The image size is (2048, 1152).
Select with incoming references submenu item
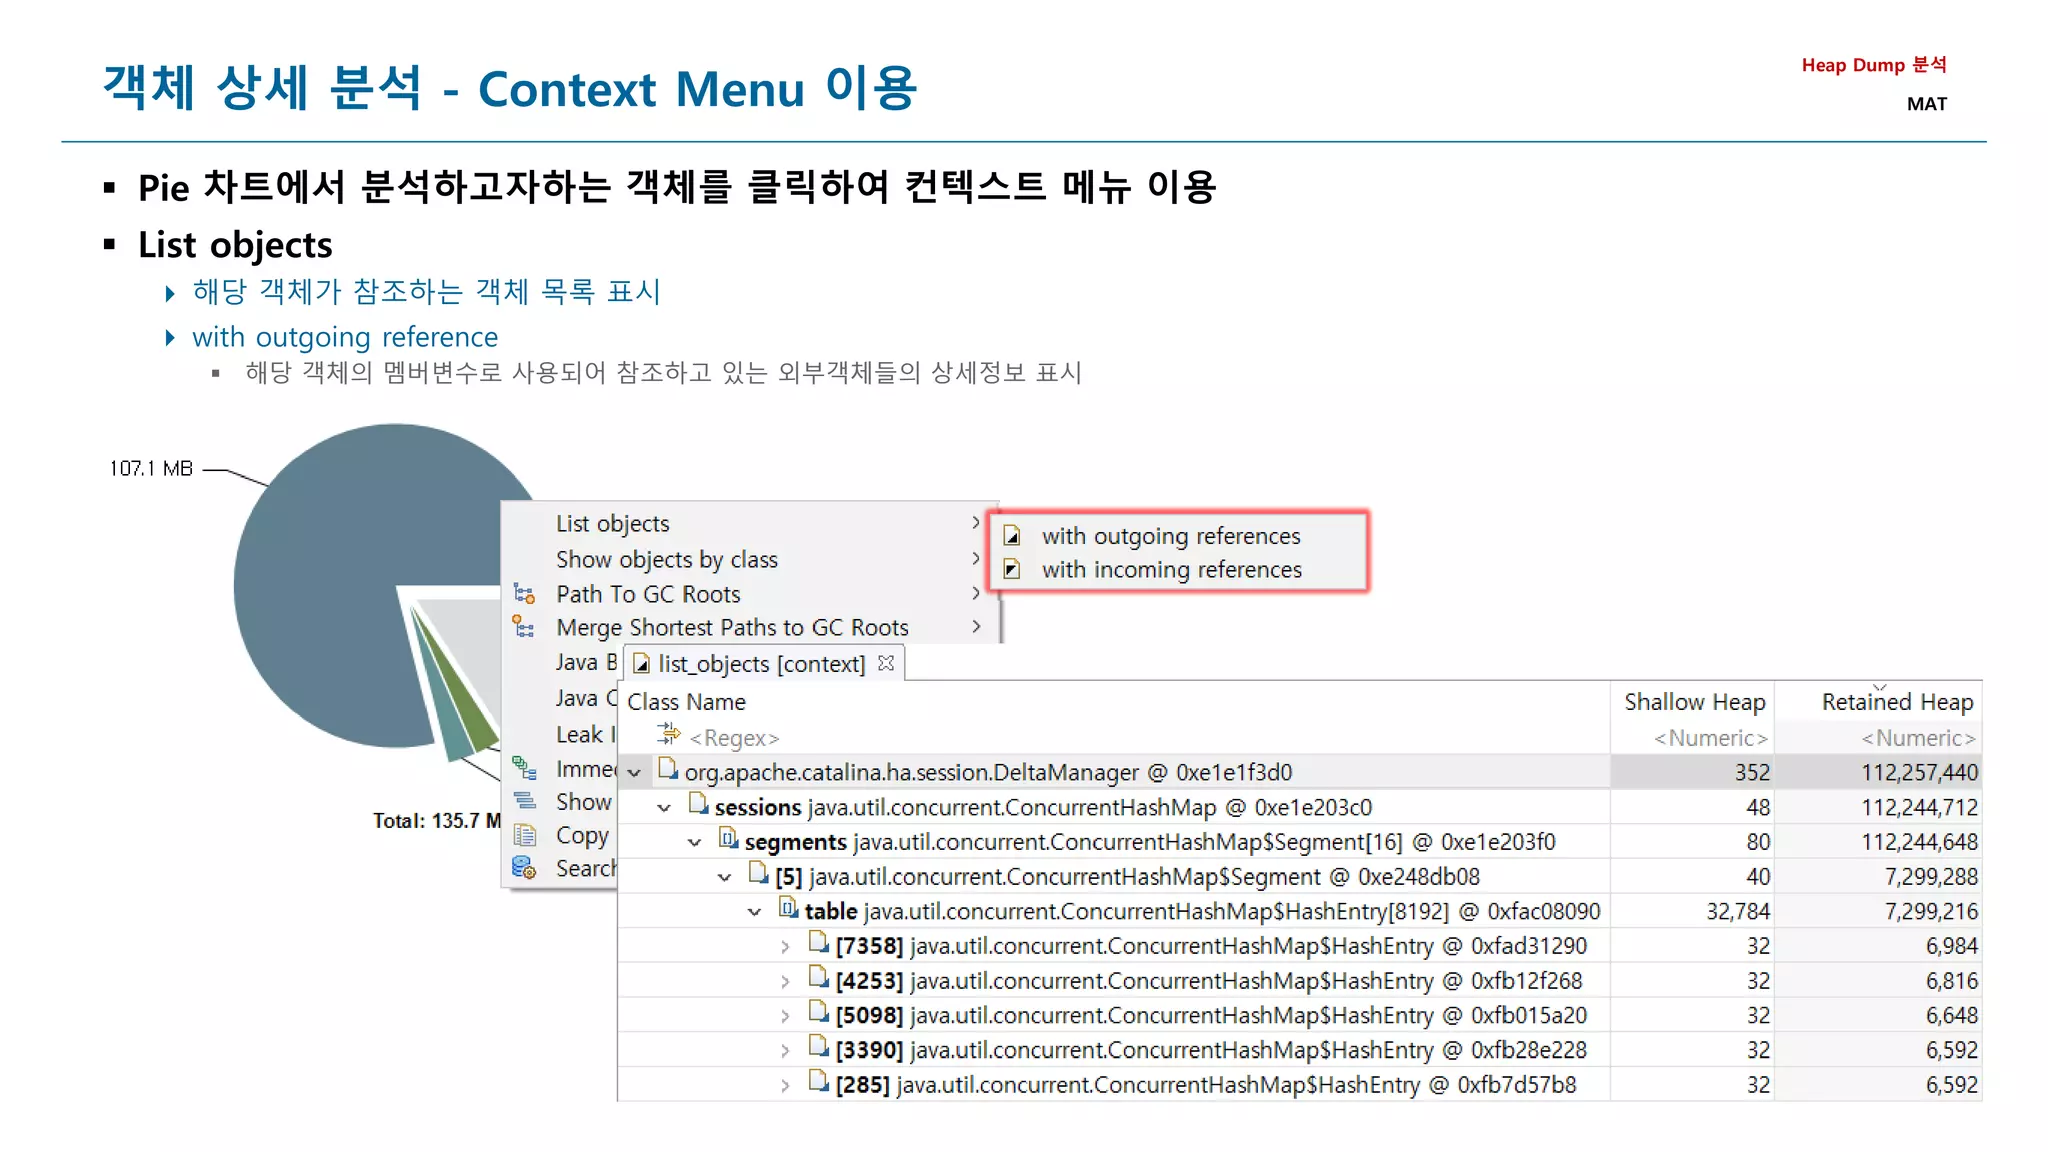[1172, 570]
